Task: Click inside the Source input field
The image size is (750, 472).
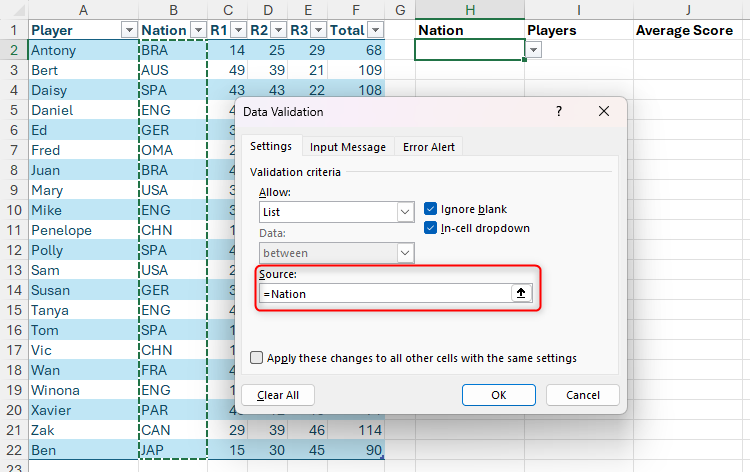Action: 383,293
